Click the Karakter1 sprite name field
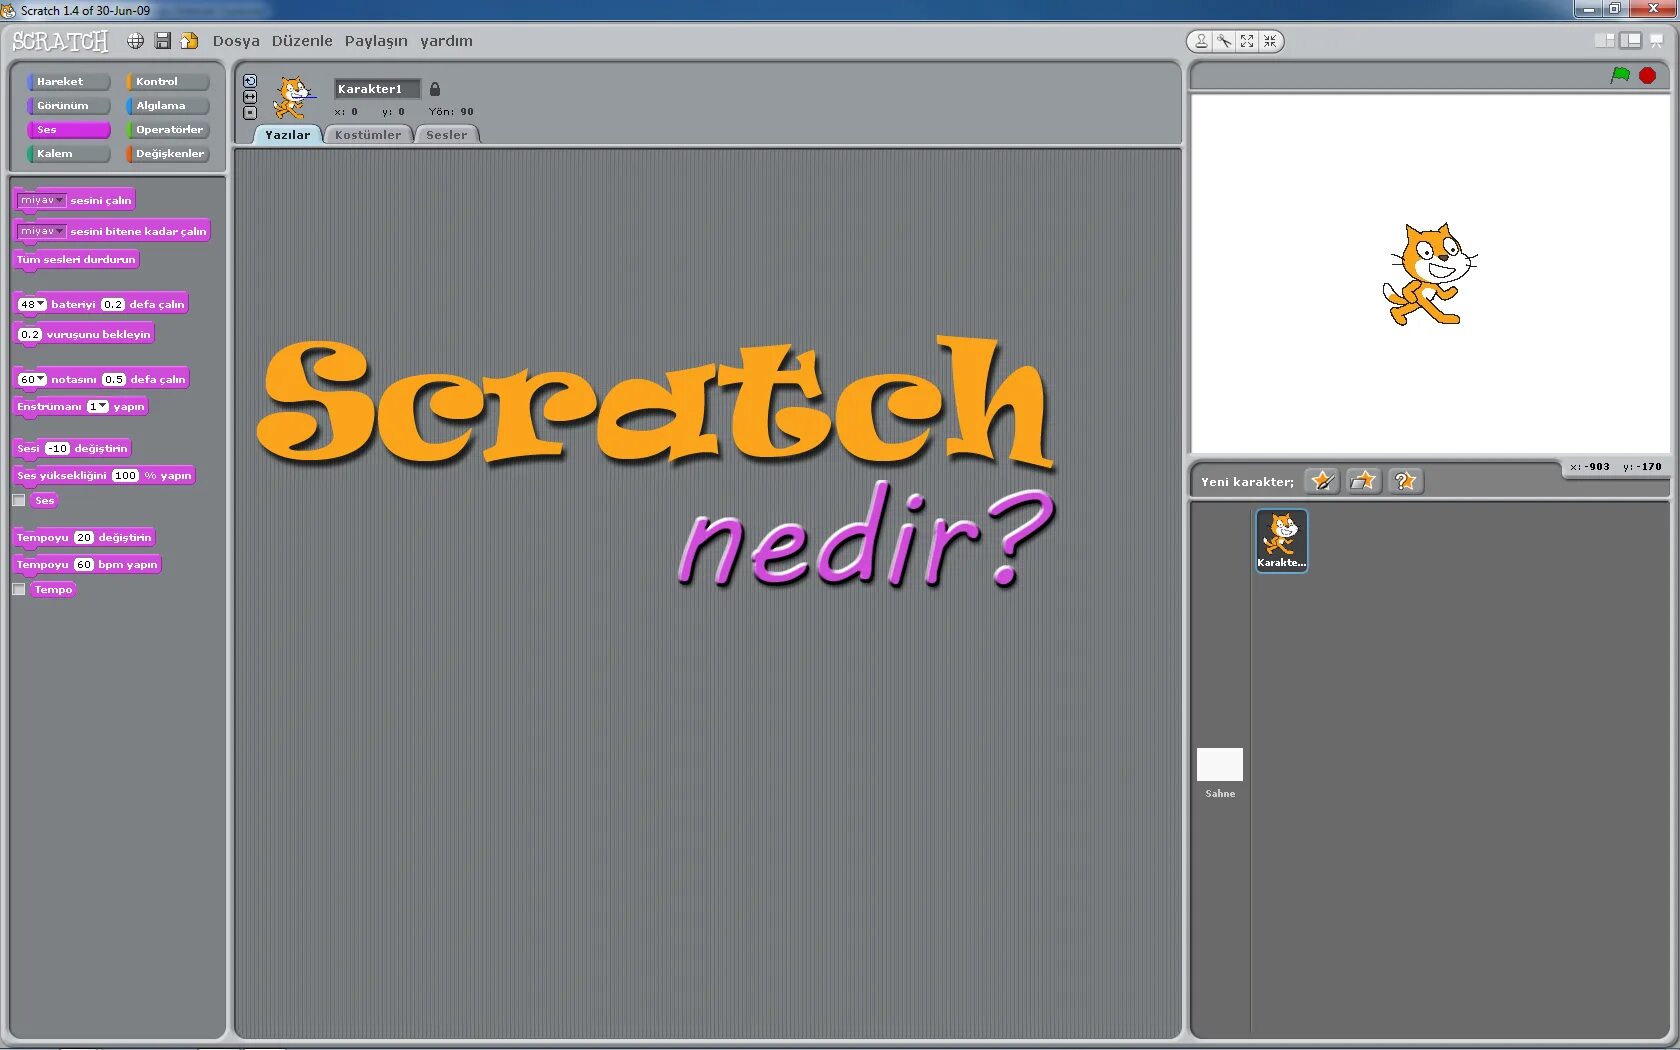The image size is (1680, 1050). [377, 89]
